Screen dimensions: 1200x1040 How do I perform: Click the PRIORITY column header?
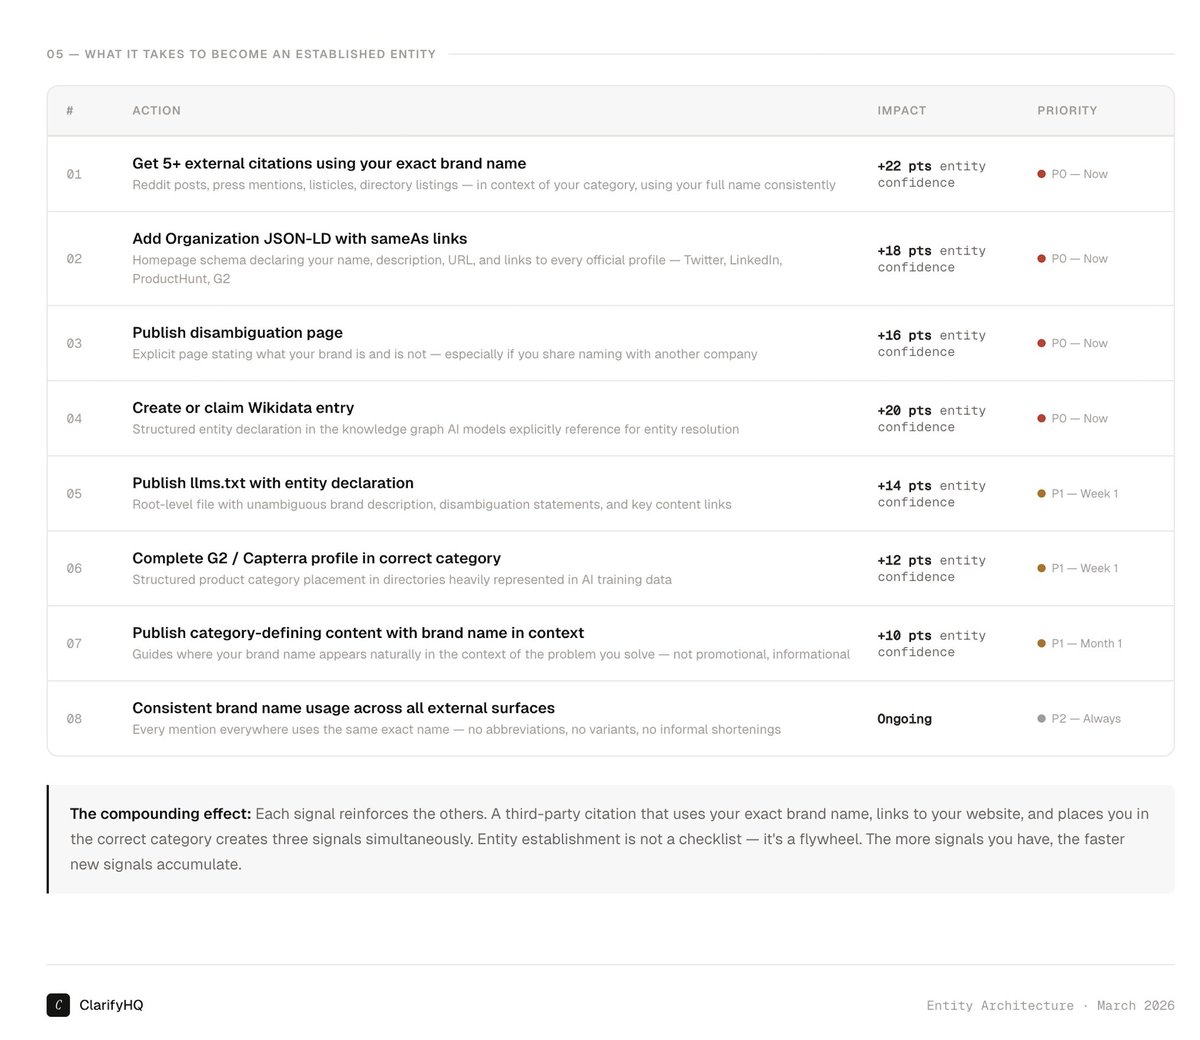[x=1067, y=111]
